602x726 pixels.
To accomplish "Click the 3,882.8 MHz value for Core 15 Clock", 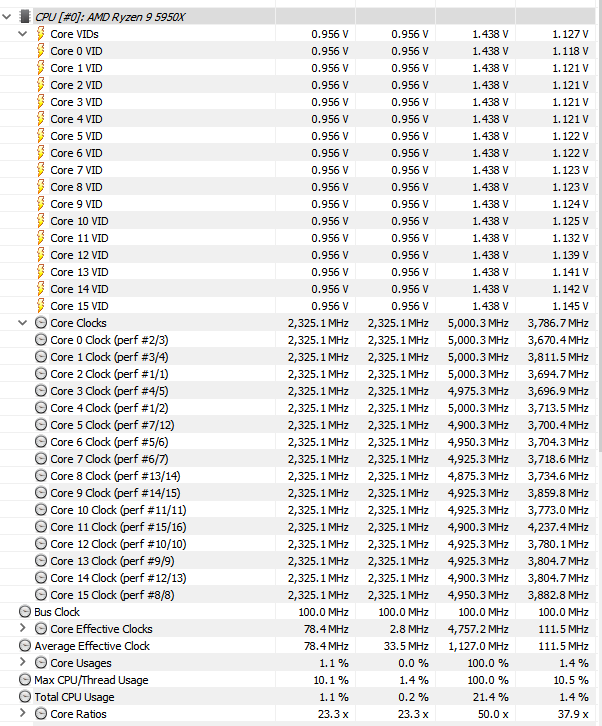I will [558, 595].
